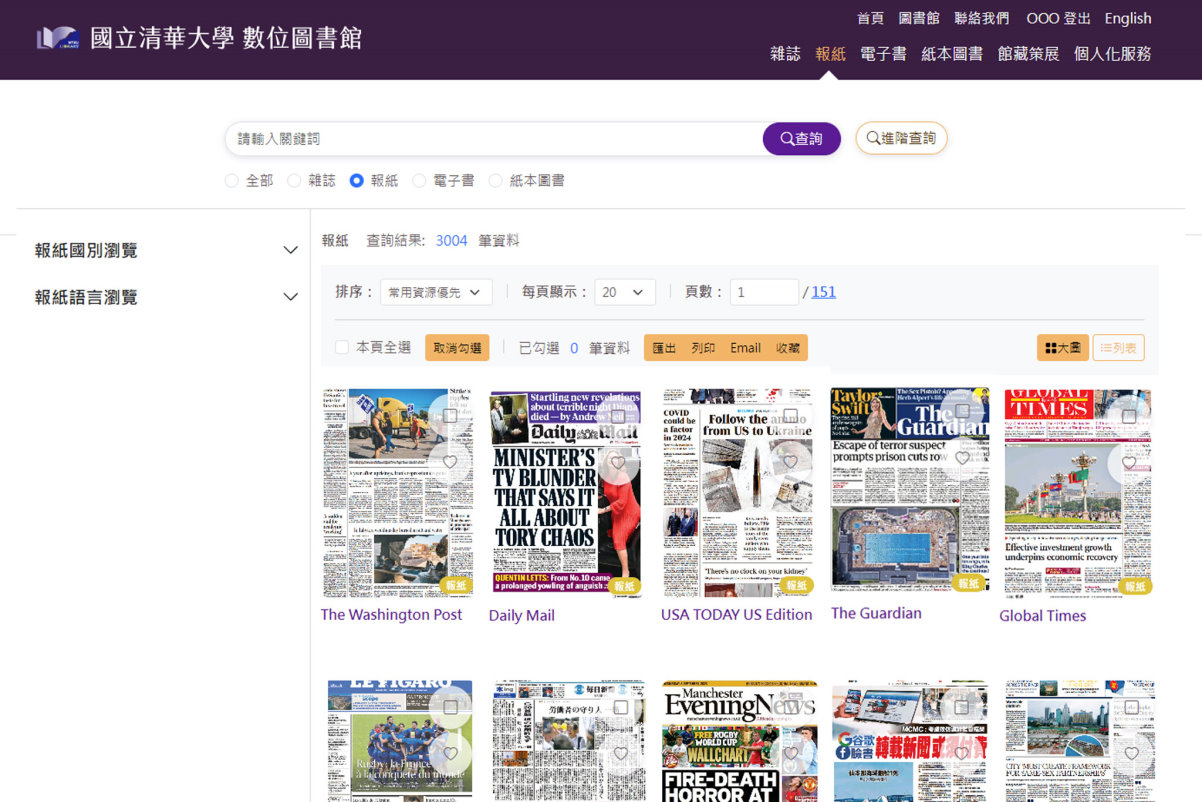The image size is (1202, 802).
Task: Open 個人化服務 in main navigation
Action: 1112,54
